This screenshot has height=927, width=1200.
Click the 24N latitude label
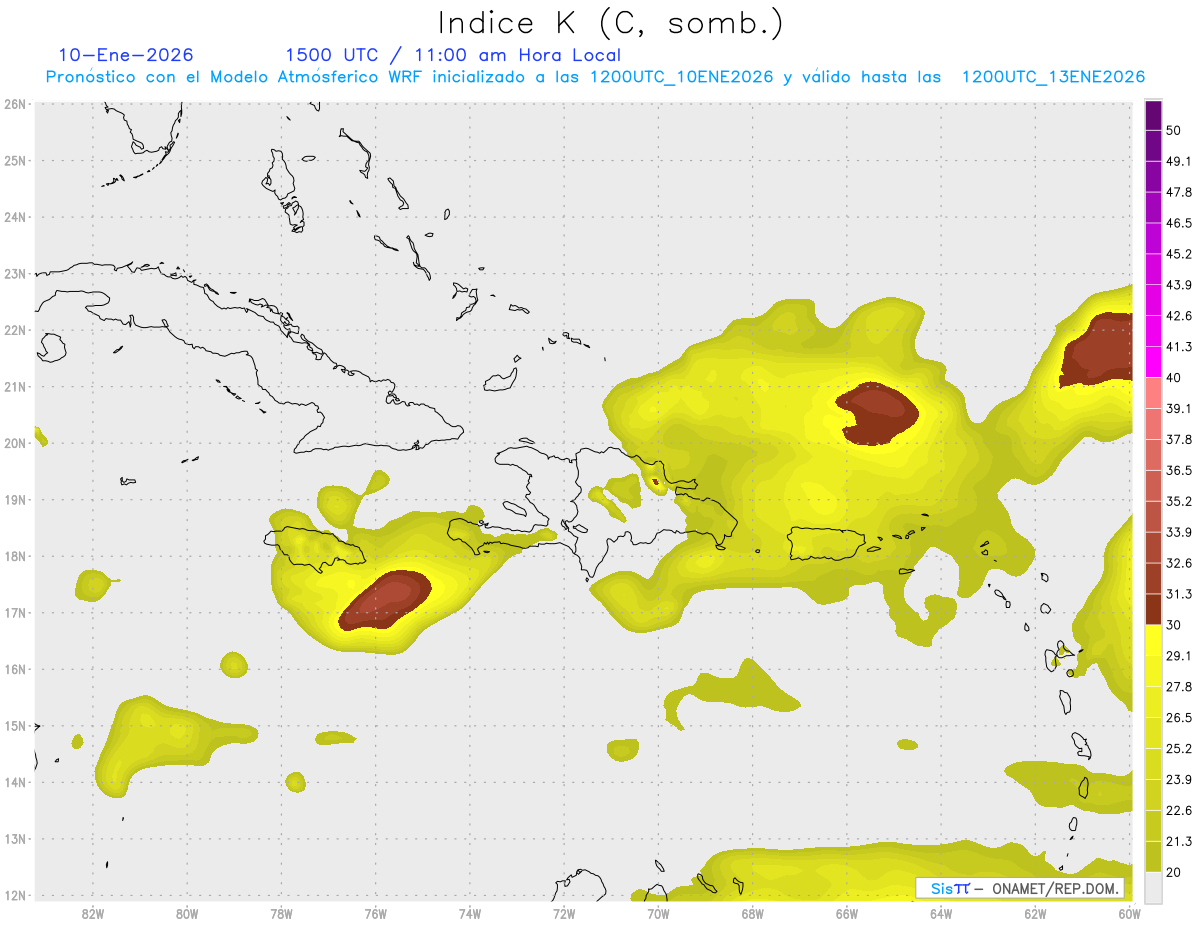pos(16,217)
